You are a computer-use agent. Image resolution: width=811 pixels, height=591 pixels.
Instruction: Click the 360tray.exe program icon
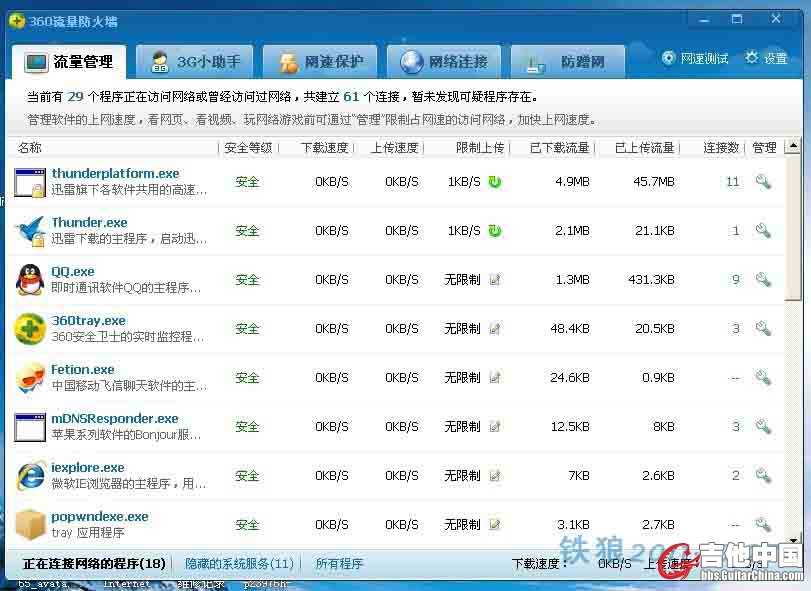[x=30, y=328]
